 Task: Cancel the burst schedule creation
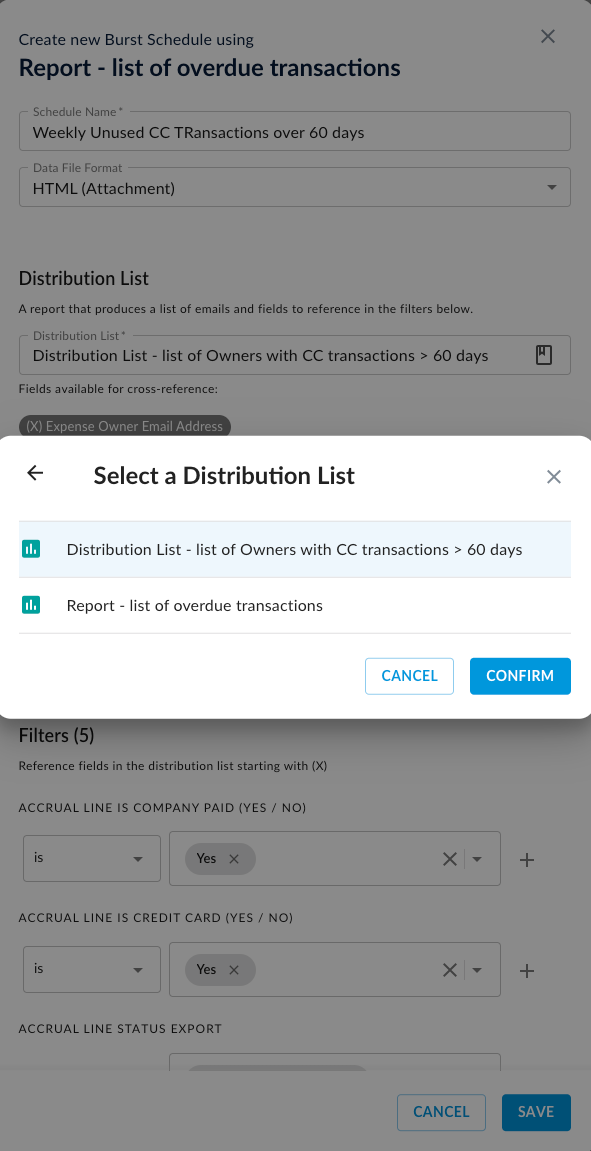pyautogui.click(x=441, y=1112)
